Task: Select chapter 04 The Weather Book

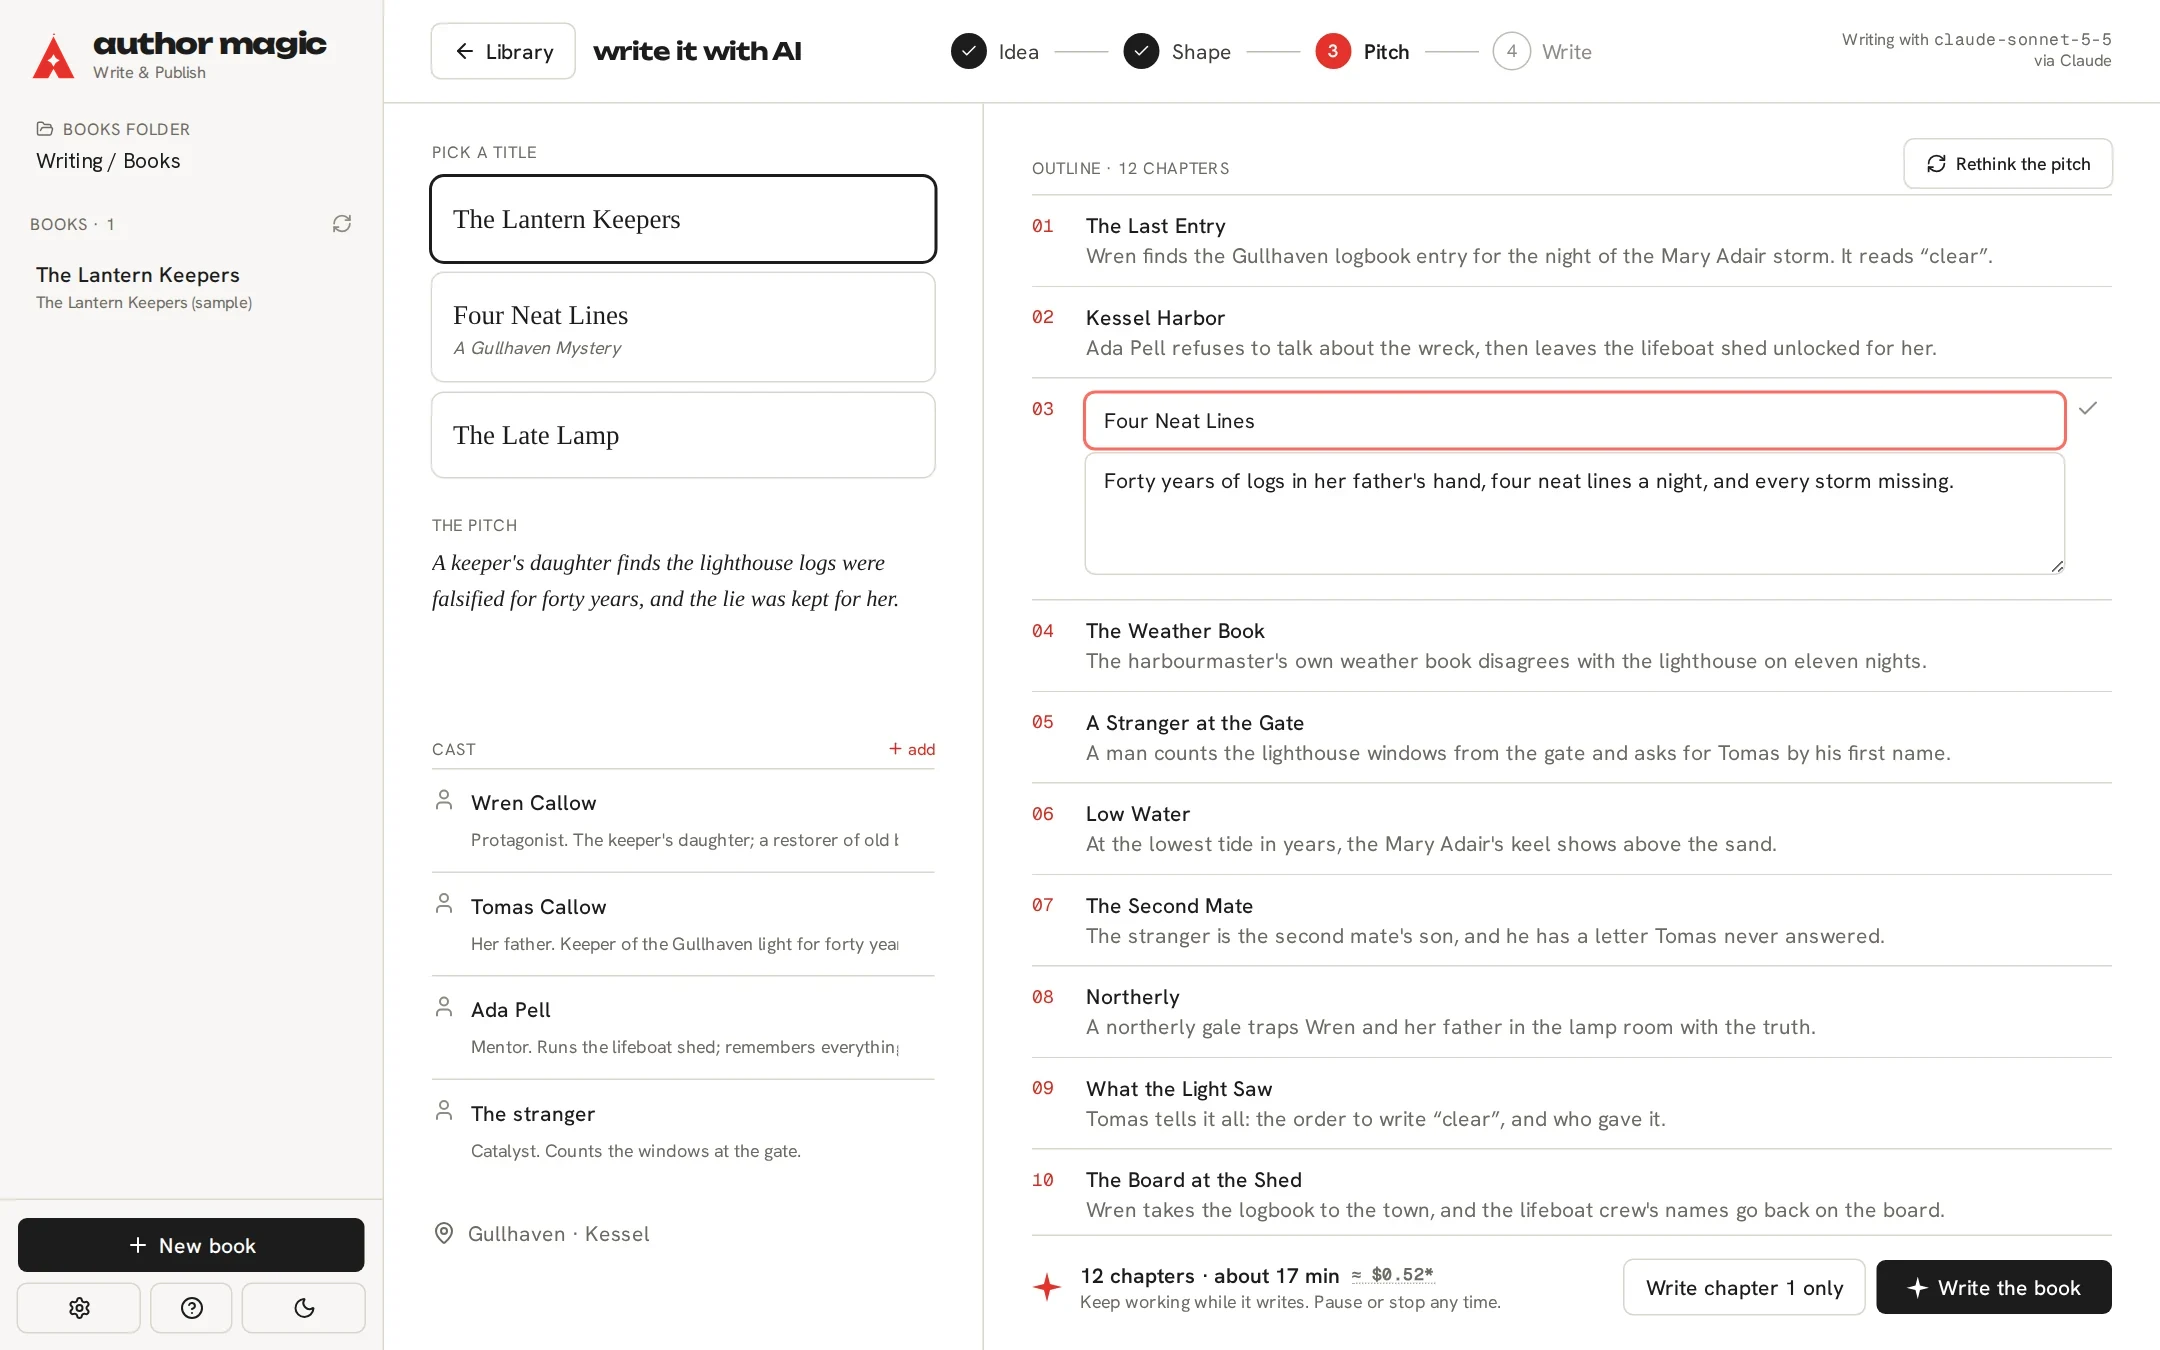Action: (x=1572, y=646)
